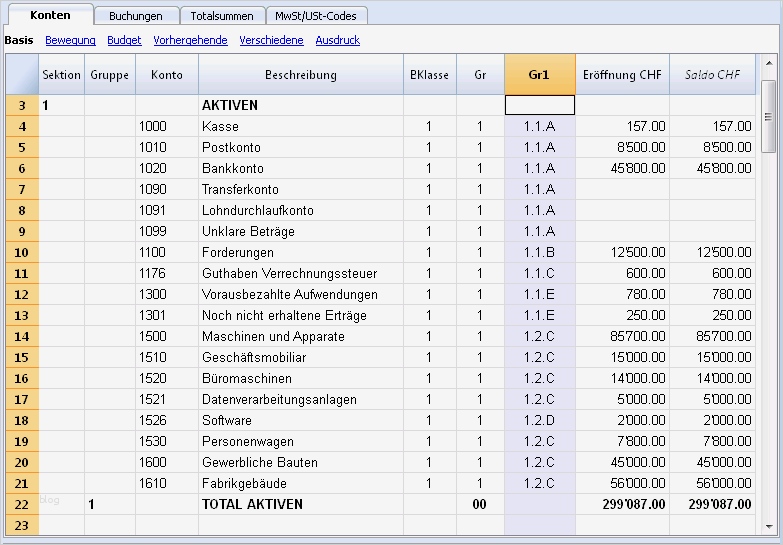This screenshot has height=545, width=783.
Task: Select the TOTAL AKTIVEN row cell
Action: (300, 504)
